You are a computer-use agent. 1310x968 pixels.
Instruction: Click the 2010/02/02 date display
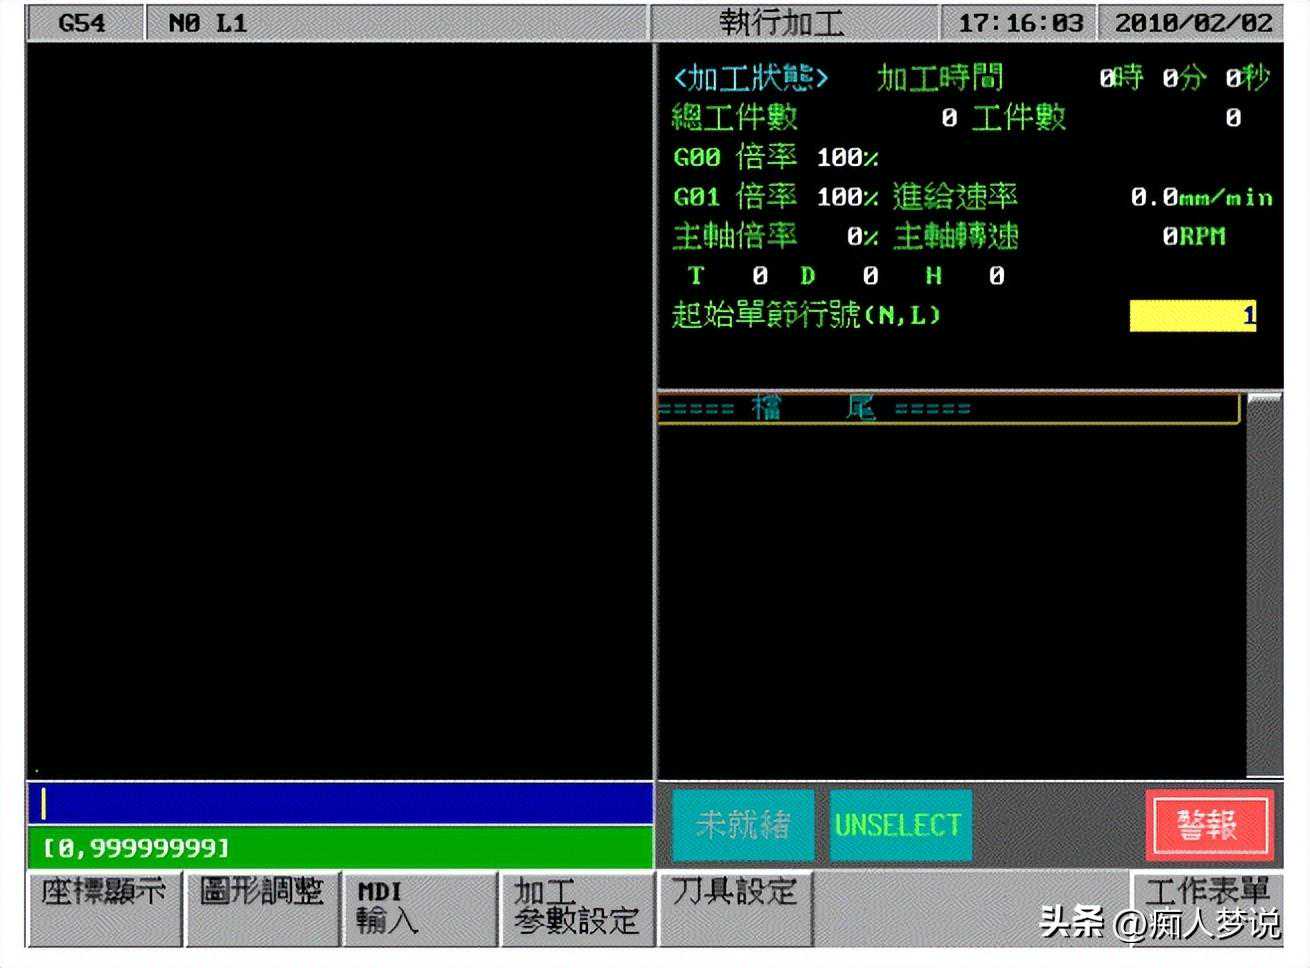pyautogui.click(x=1193, y=23)
